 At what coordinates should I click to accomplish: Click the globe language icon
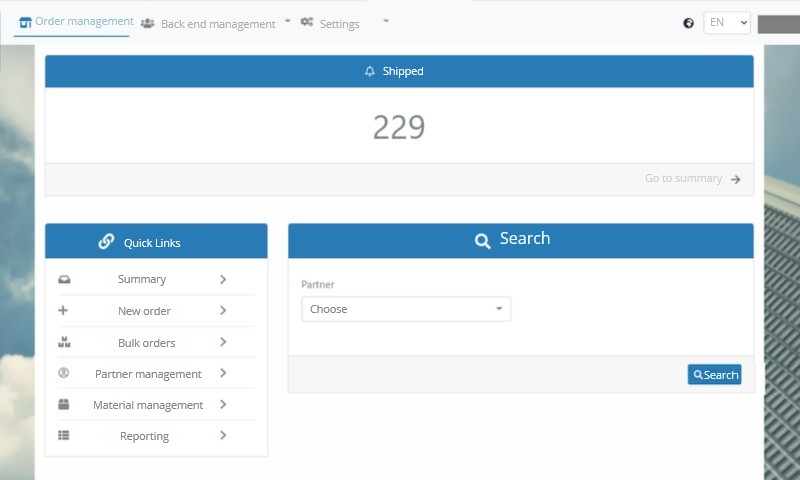688,23
